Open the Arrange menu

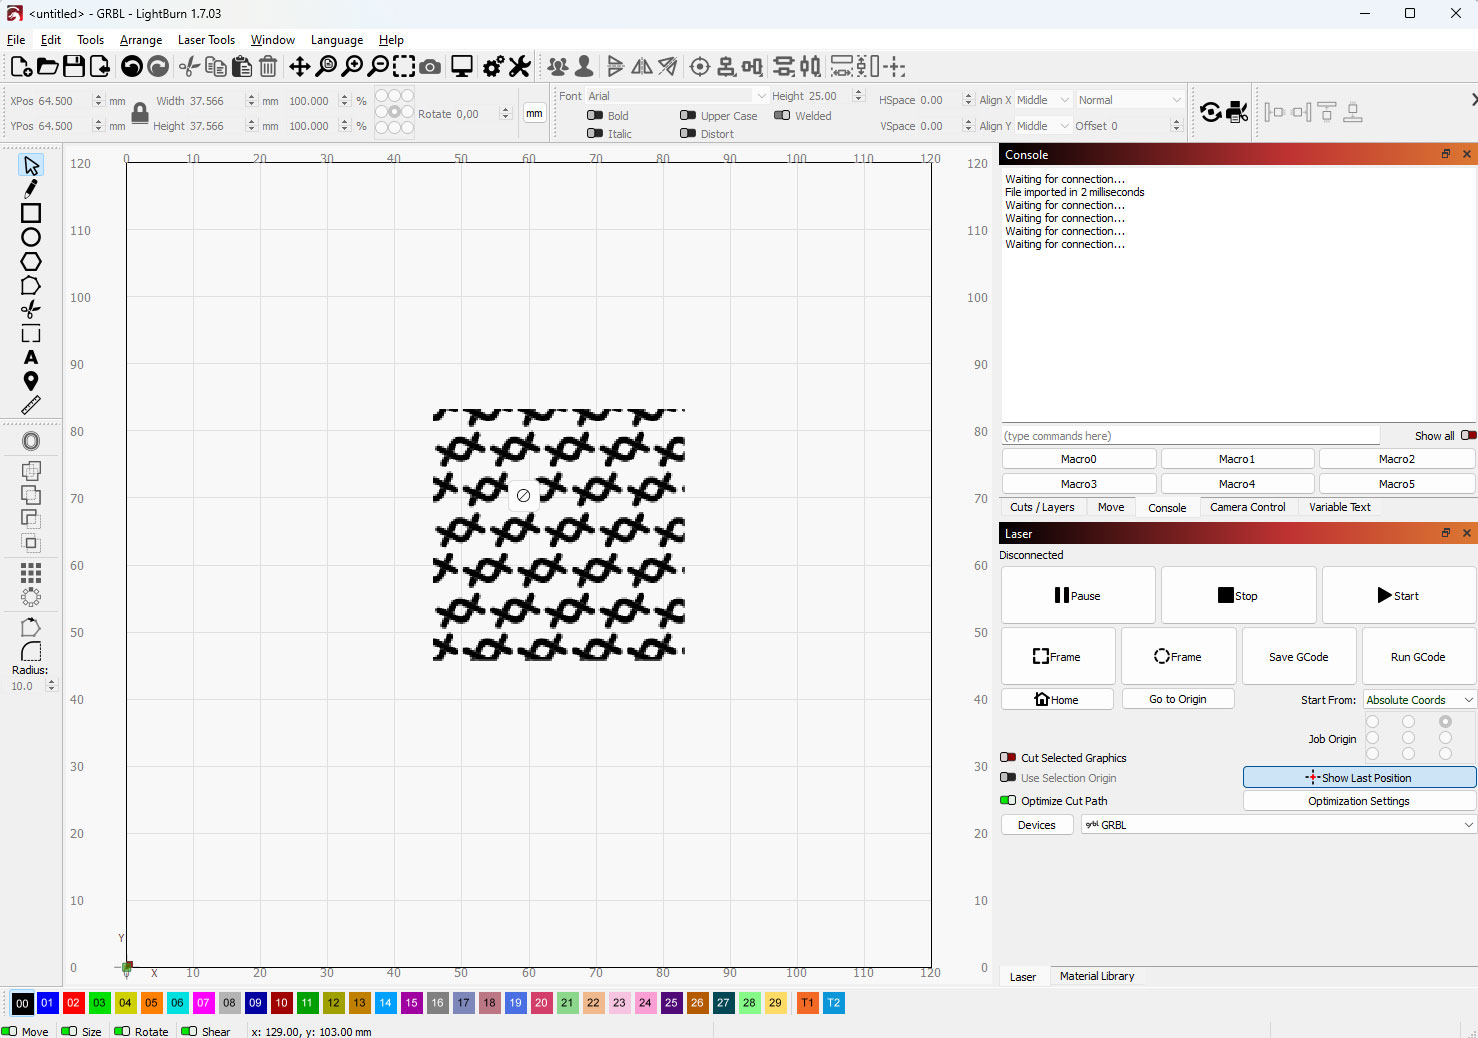[x=141, y=40]
